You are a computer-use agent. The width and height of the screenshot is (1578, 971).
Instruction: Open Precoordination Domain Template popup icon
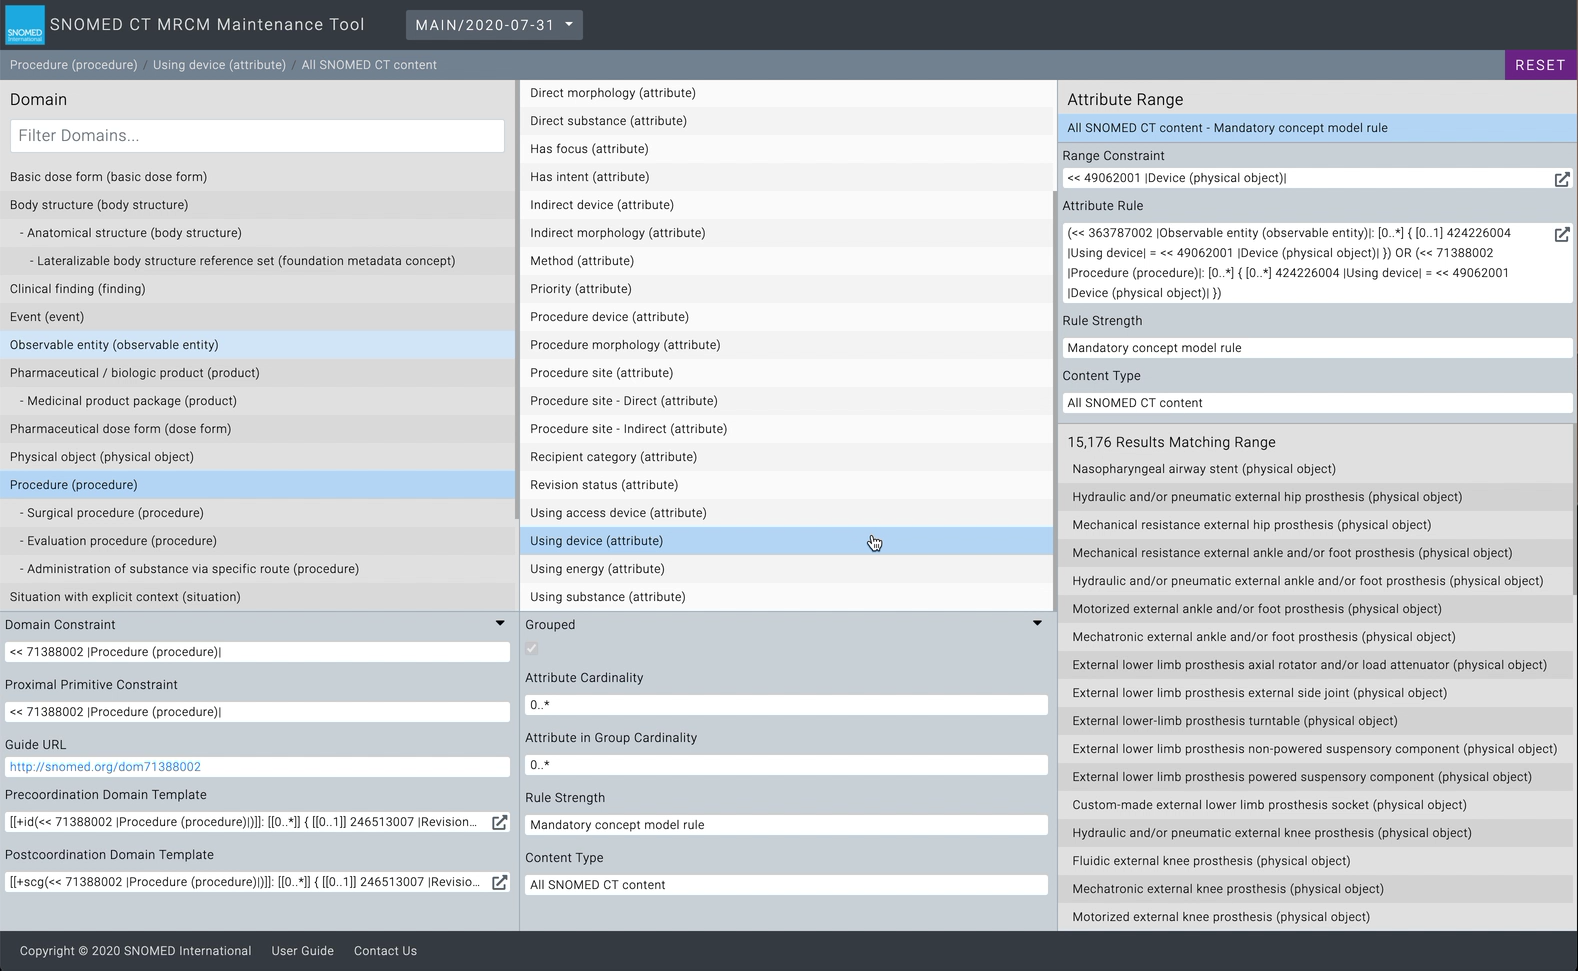(x=499, y=822)
